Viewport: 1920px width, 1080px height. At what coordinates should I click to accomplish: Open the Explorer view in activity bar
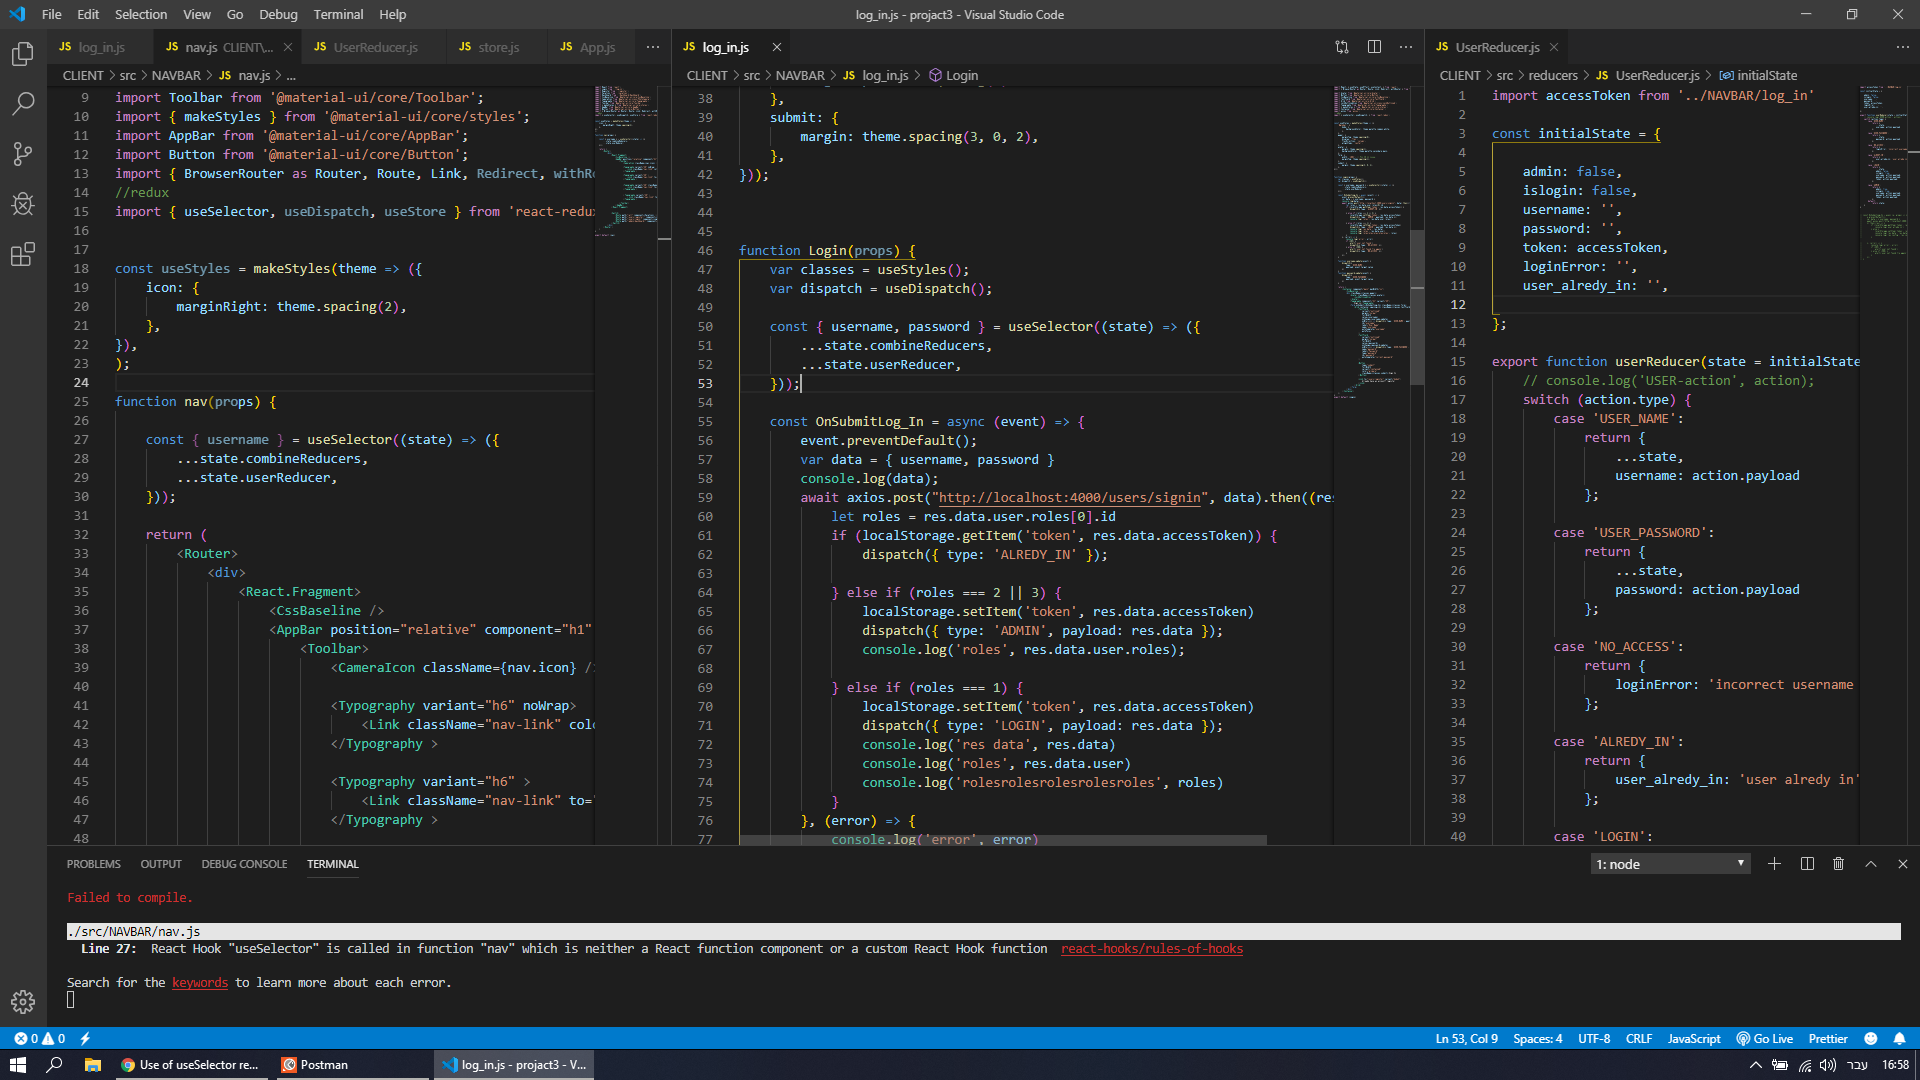[23, 54]
